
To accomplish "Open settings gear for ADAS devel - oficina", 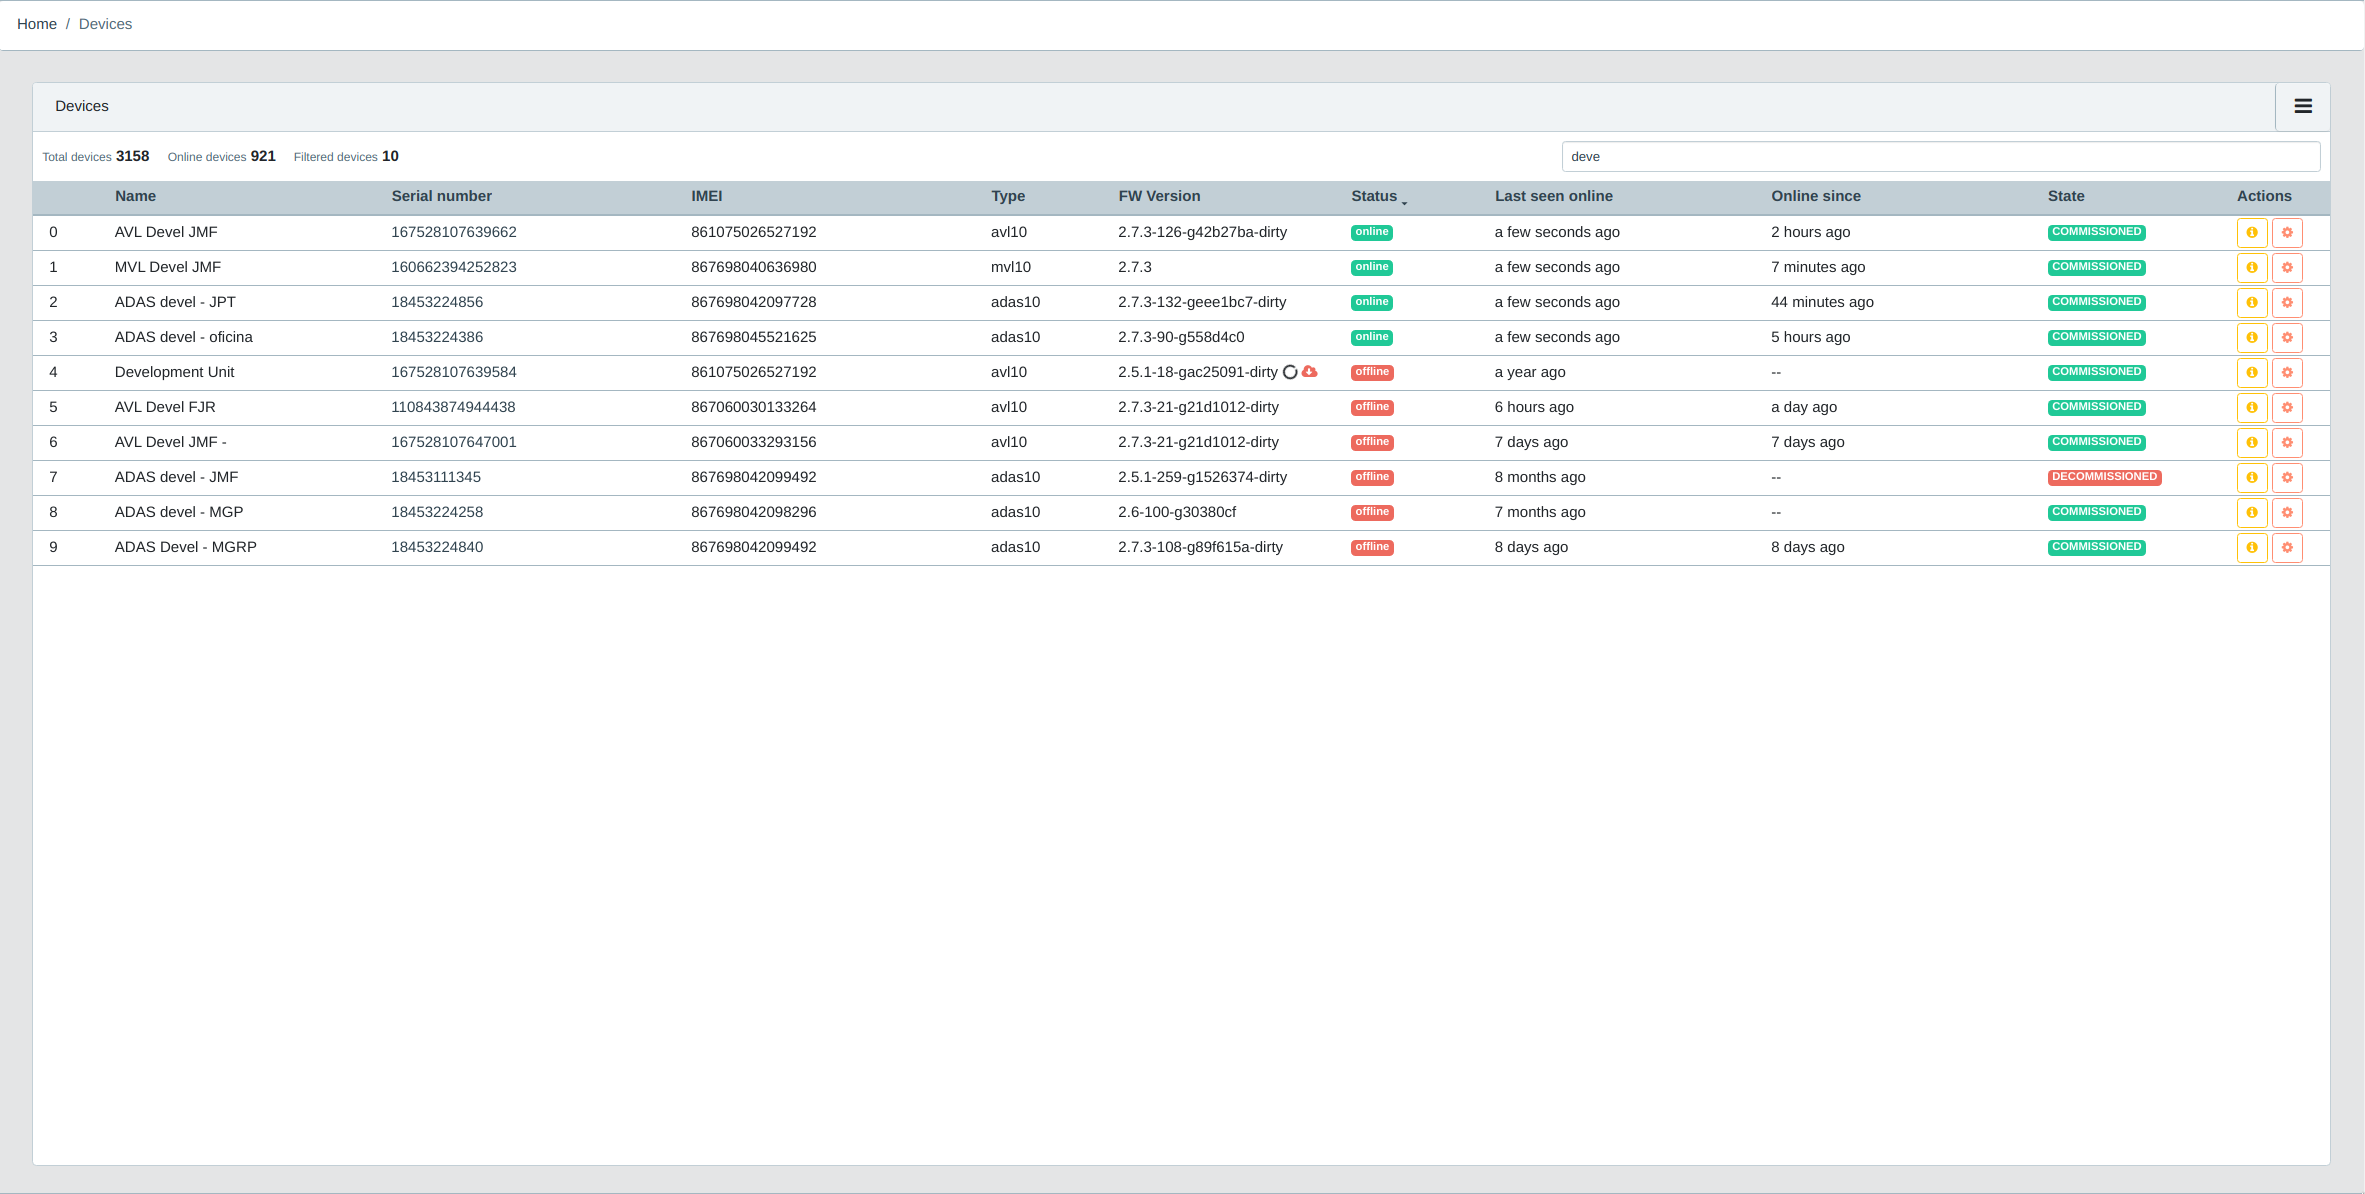I will (2286, 338).
